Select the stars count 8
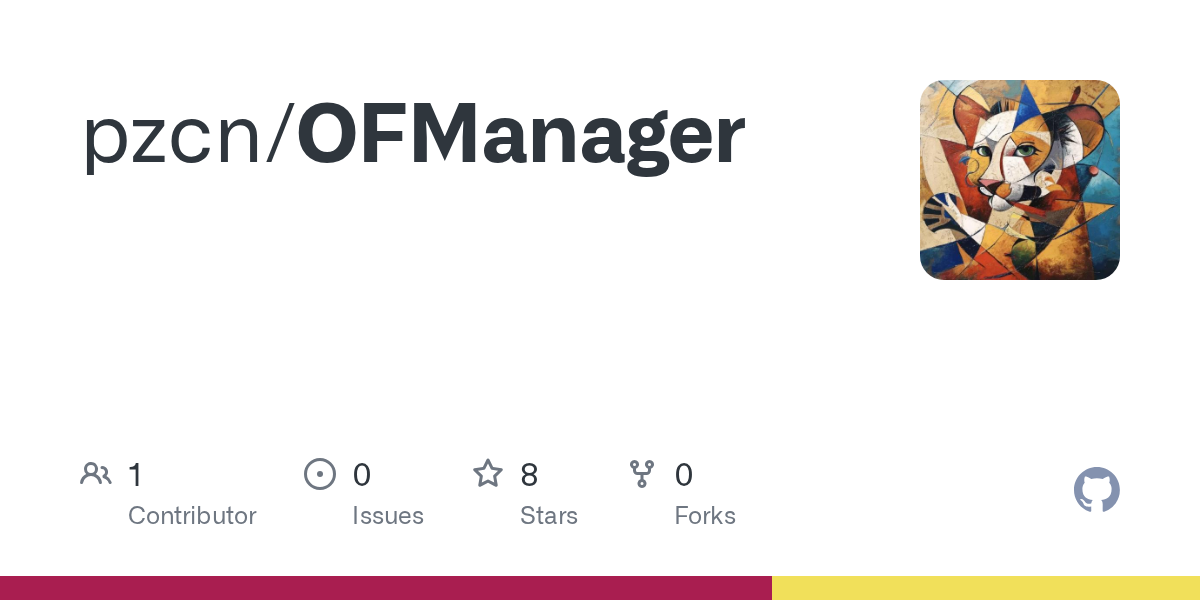 [529, 474]
